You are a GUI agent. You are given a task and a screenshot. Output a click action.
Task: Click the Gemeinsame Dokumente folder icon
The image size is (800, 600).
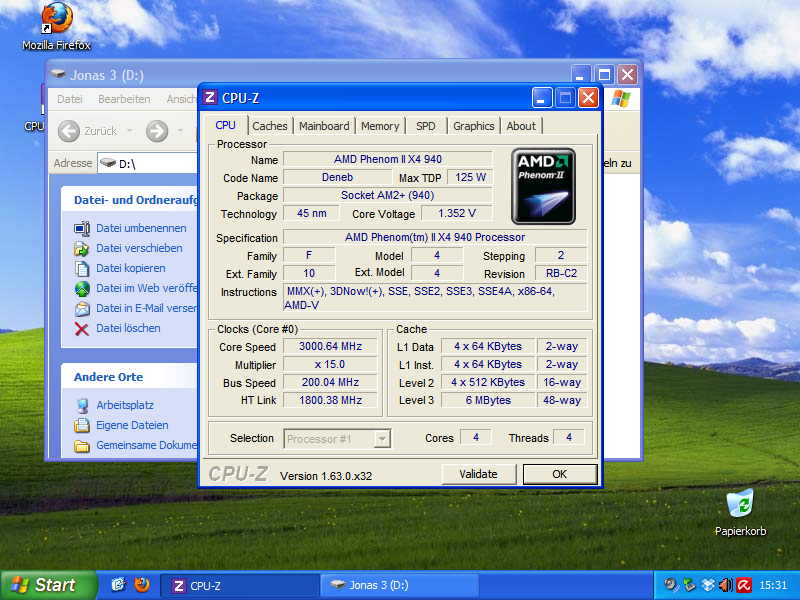pos(82,445)
